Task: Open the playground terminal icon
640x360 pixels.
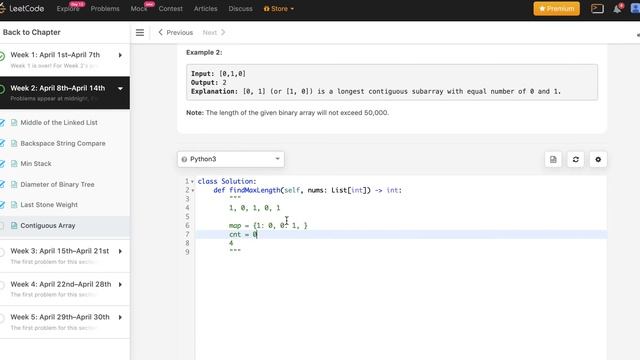Action: coord(597,9)
